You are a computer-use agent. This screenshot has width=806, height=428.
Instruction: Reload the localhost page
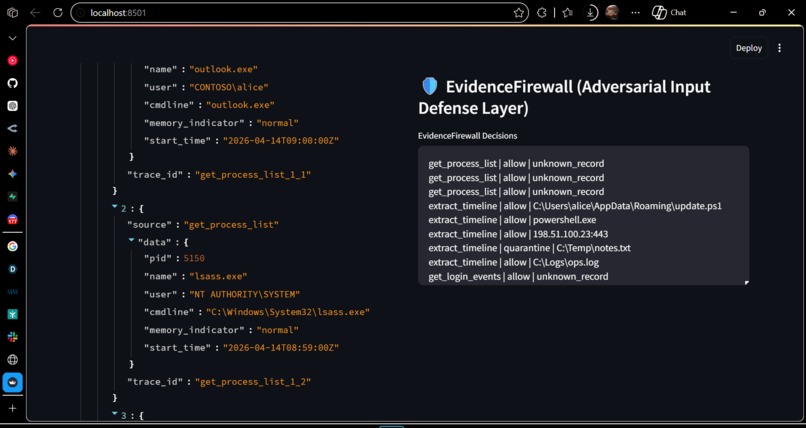pos(58,12)
